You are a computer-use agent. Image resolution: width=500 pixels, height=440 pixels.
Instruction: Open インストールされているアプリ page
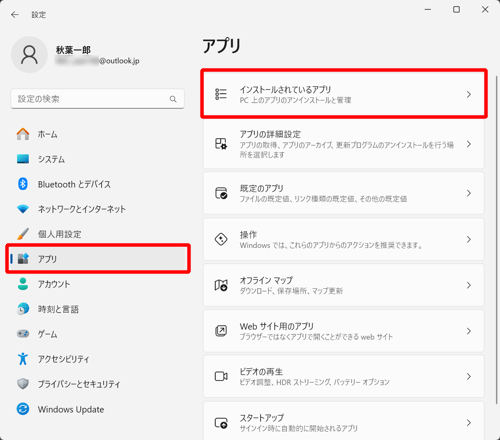[344, 94]
